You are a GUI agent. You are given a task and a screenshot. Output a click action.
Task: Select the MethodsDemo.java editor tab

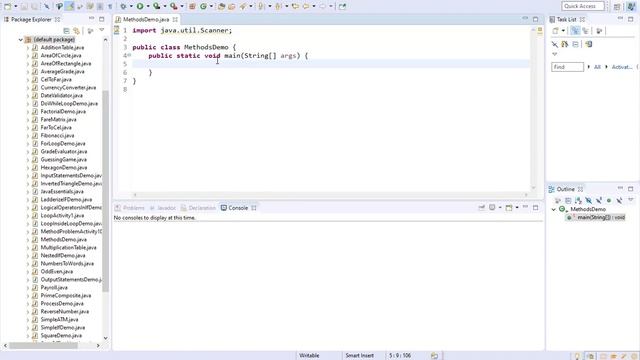point(146,19)
